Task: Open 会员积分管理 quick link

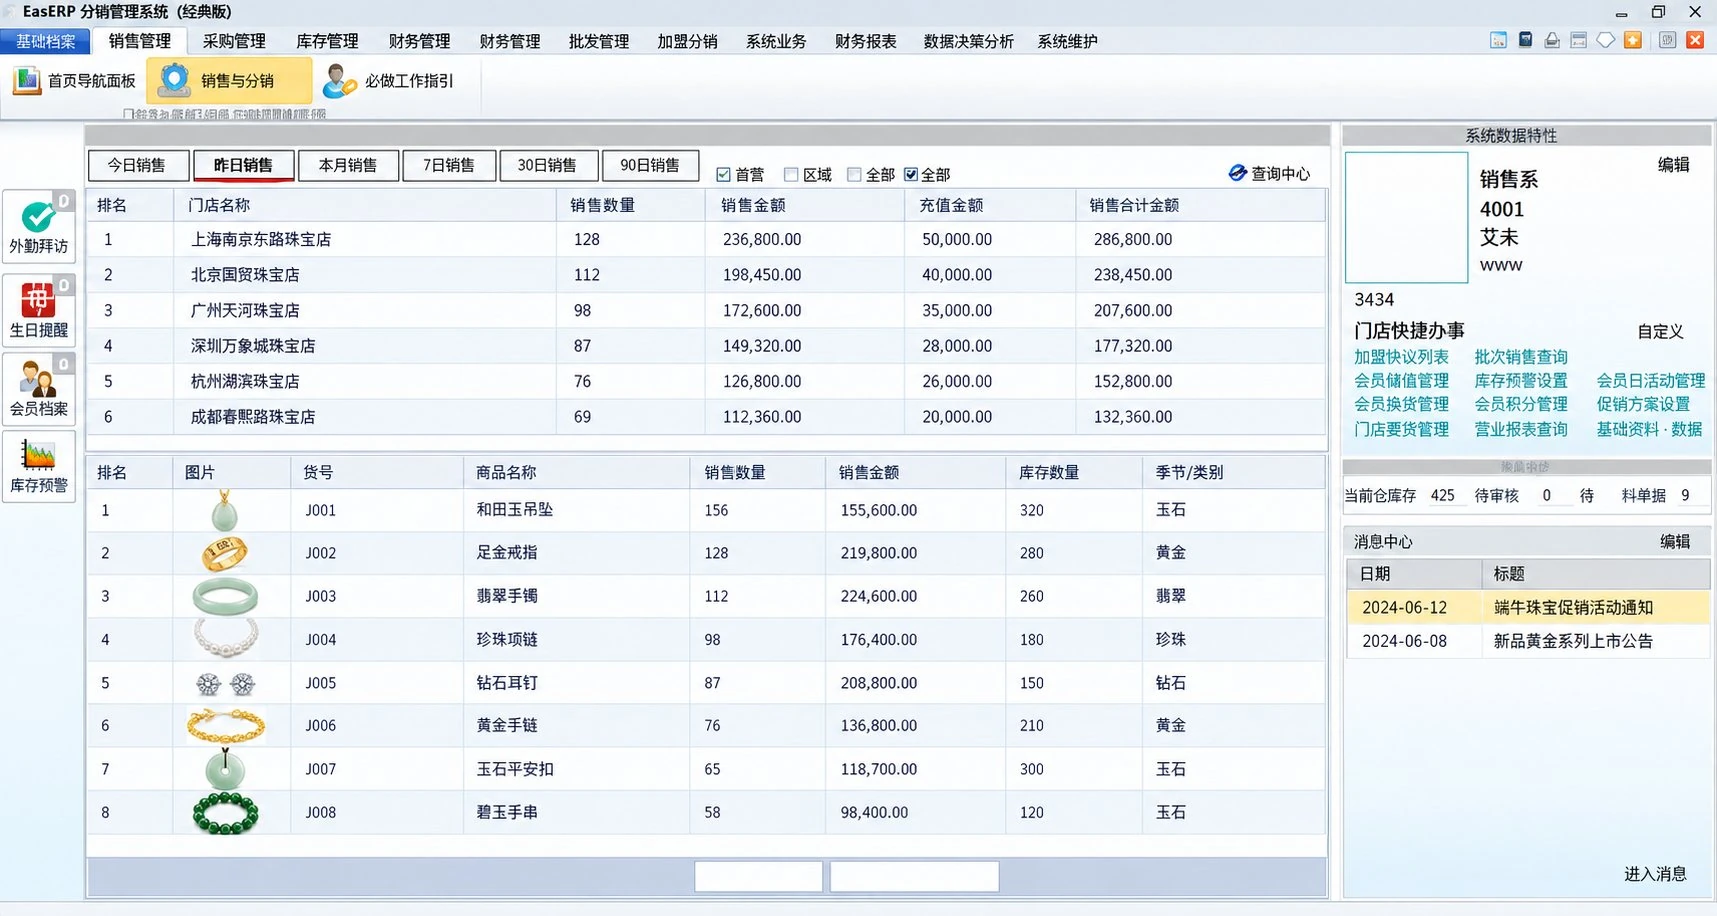Action: point(1521,404)
